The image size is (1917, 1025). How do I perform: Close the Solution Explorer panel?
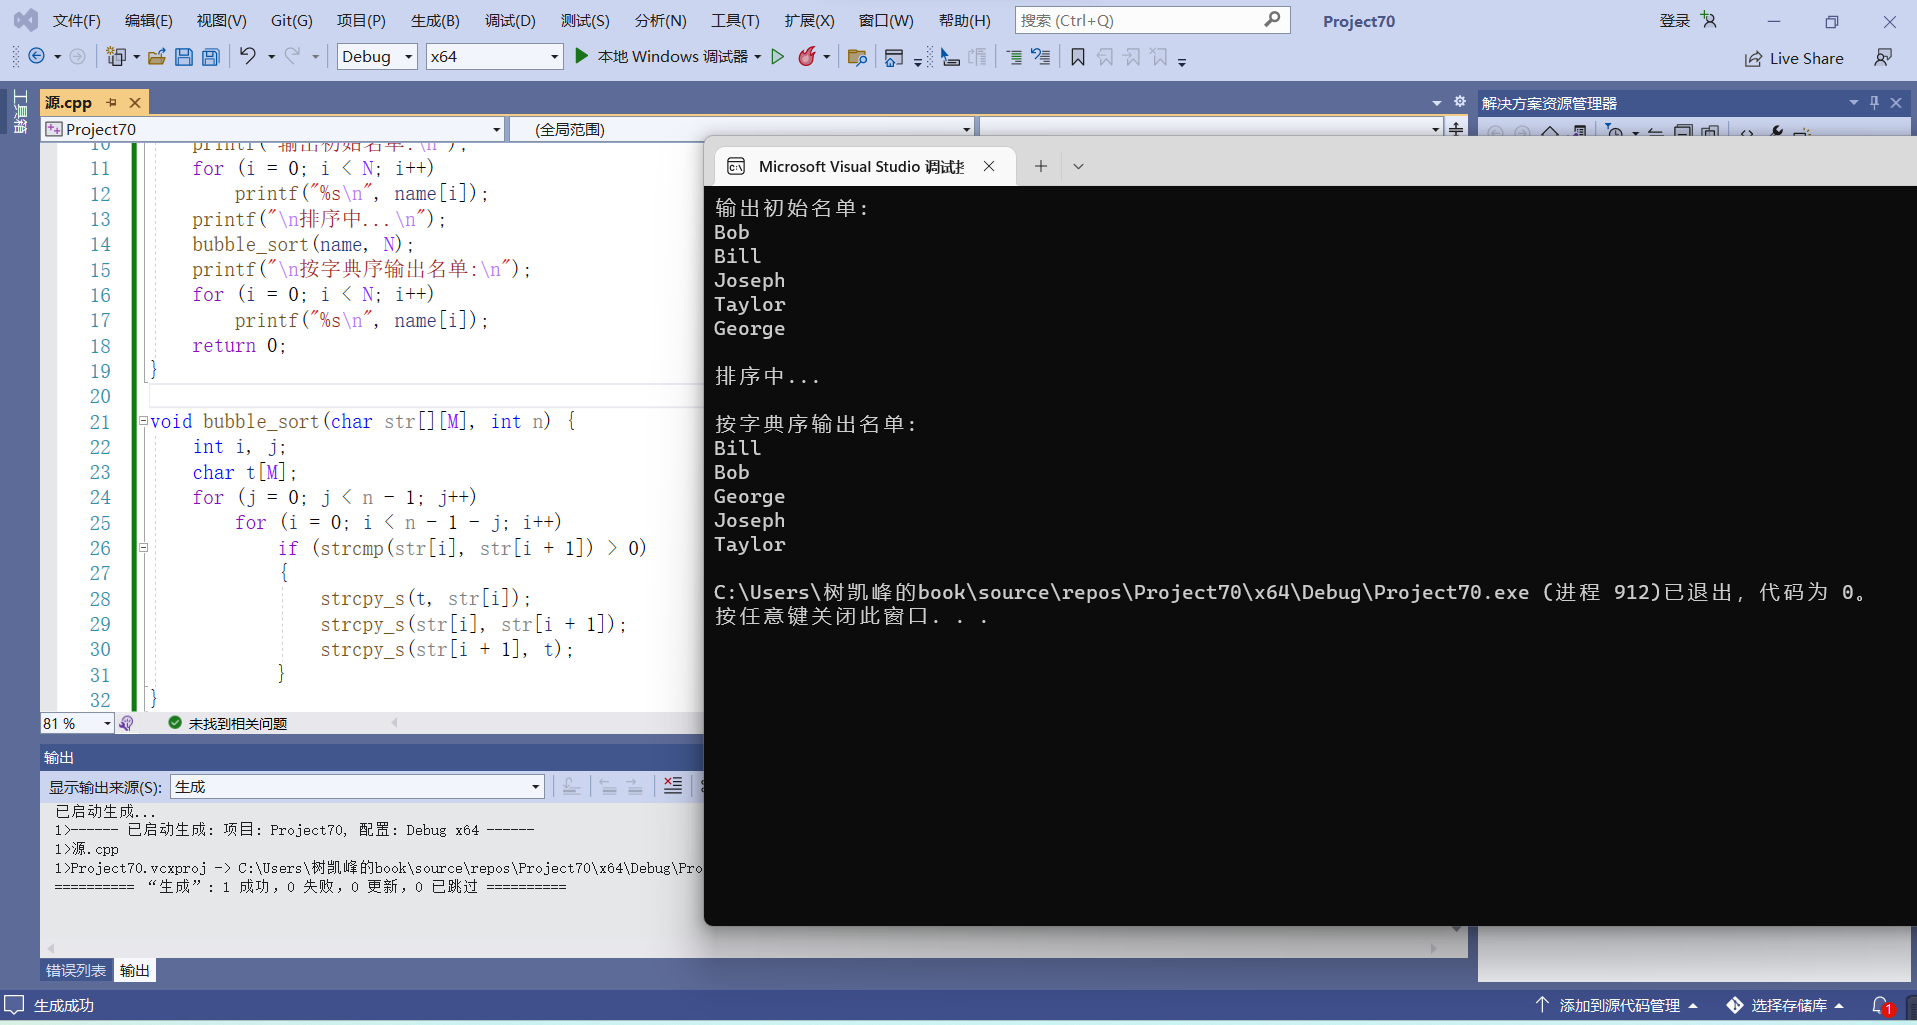(1896, 102)
